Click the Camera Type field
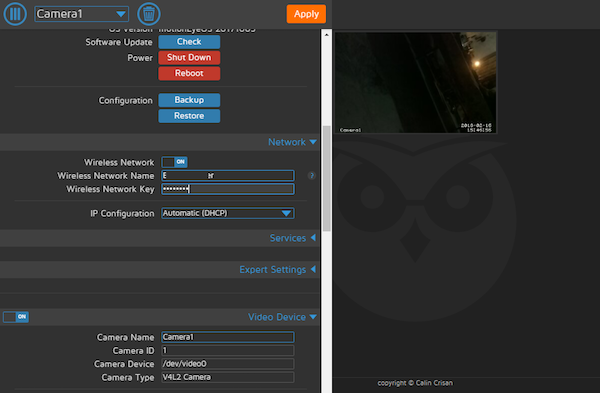 228,377
